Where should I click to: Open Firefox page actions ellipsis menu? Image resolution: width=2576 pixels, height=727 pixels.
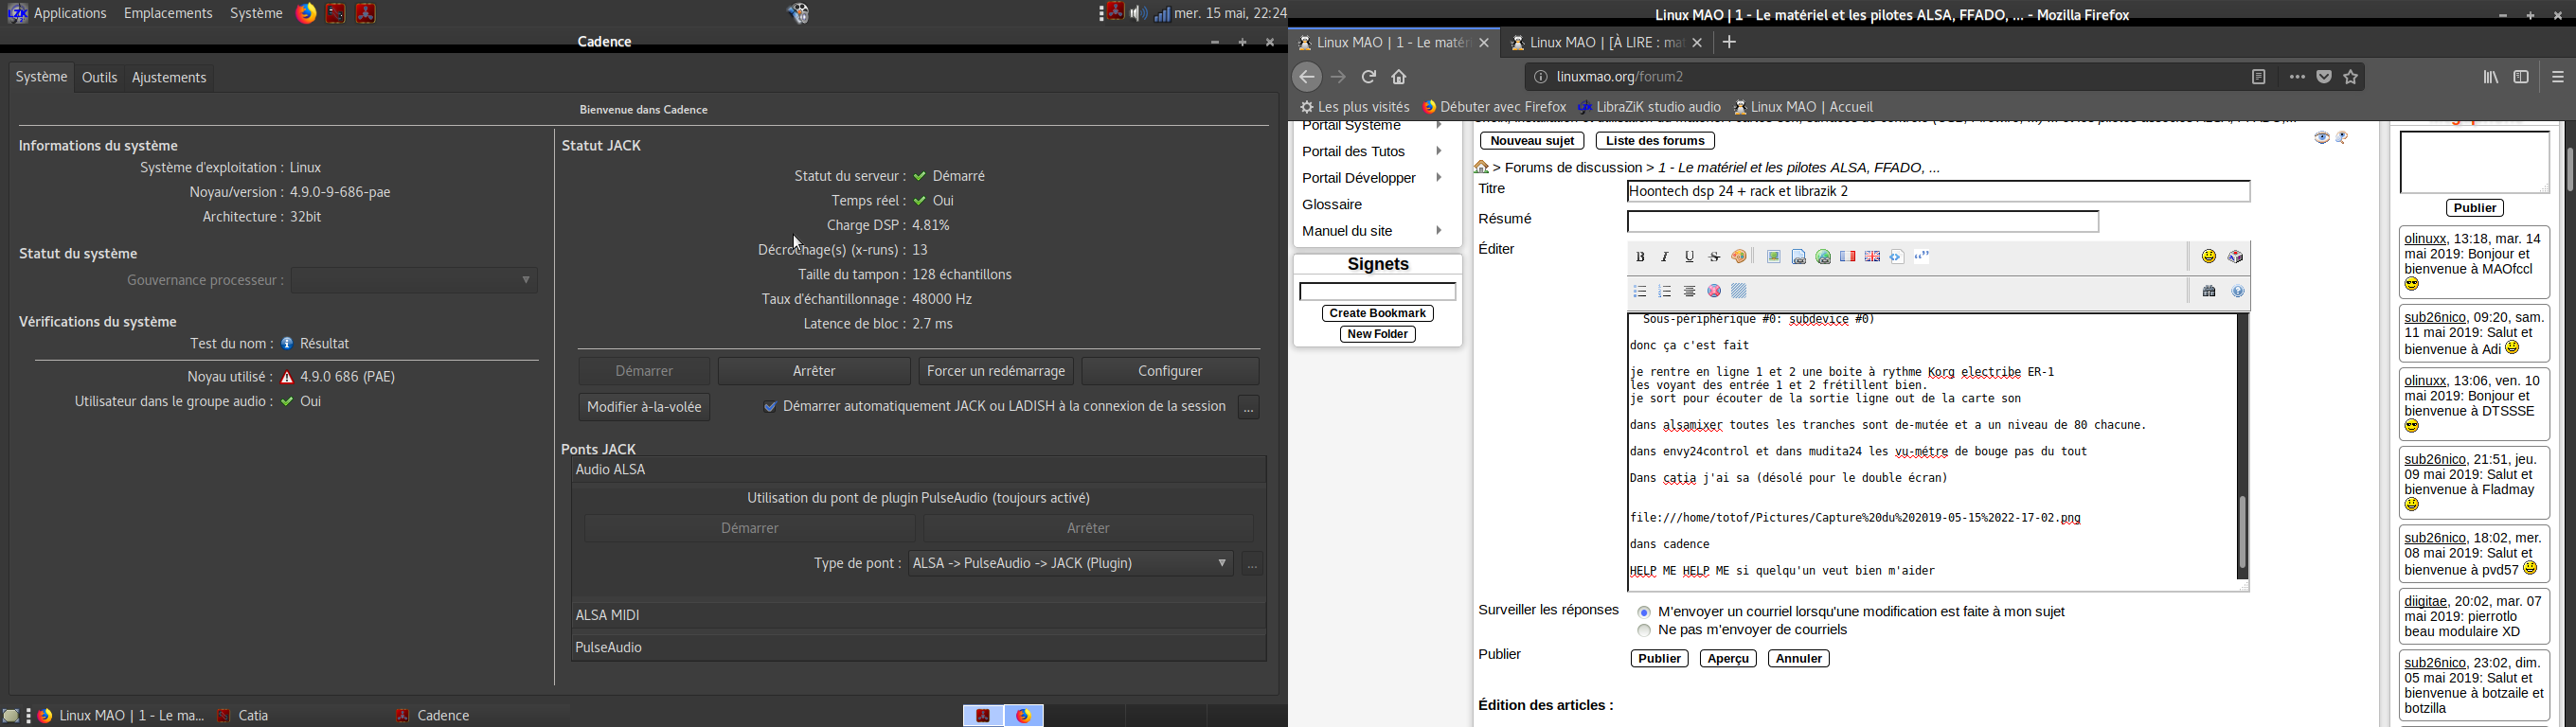(x=2297, y=77)
